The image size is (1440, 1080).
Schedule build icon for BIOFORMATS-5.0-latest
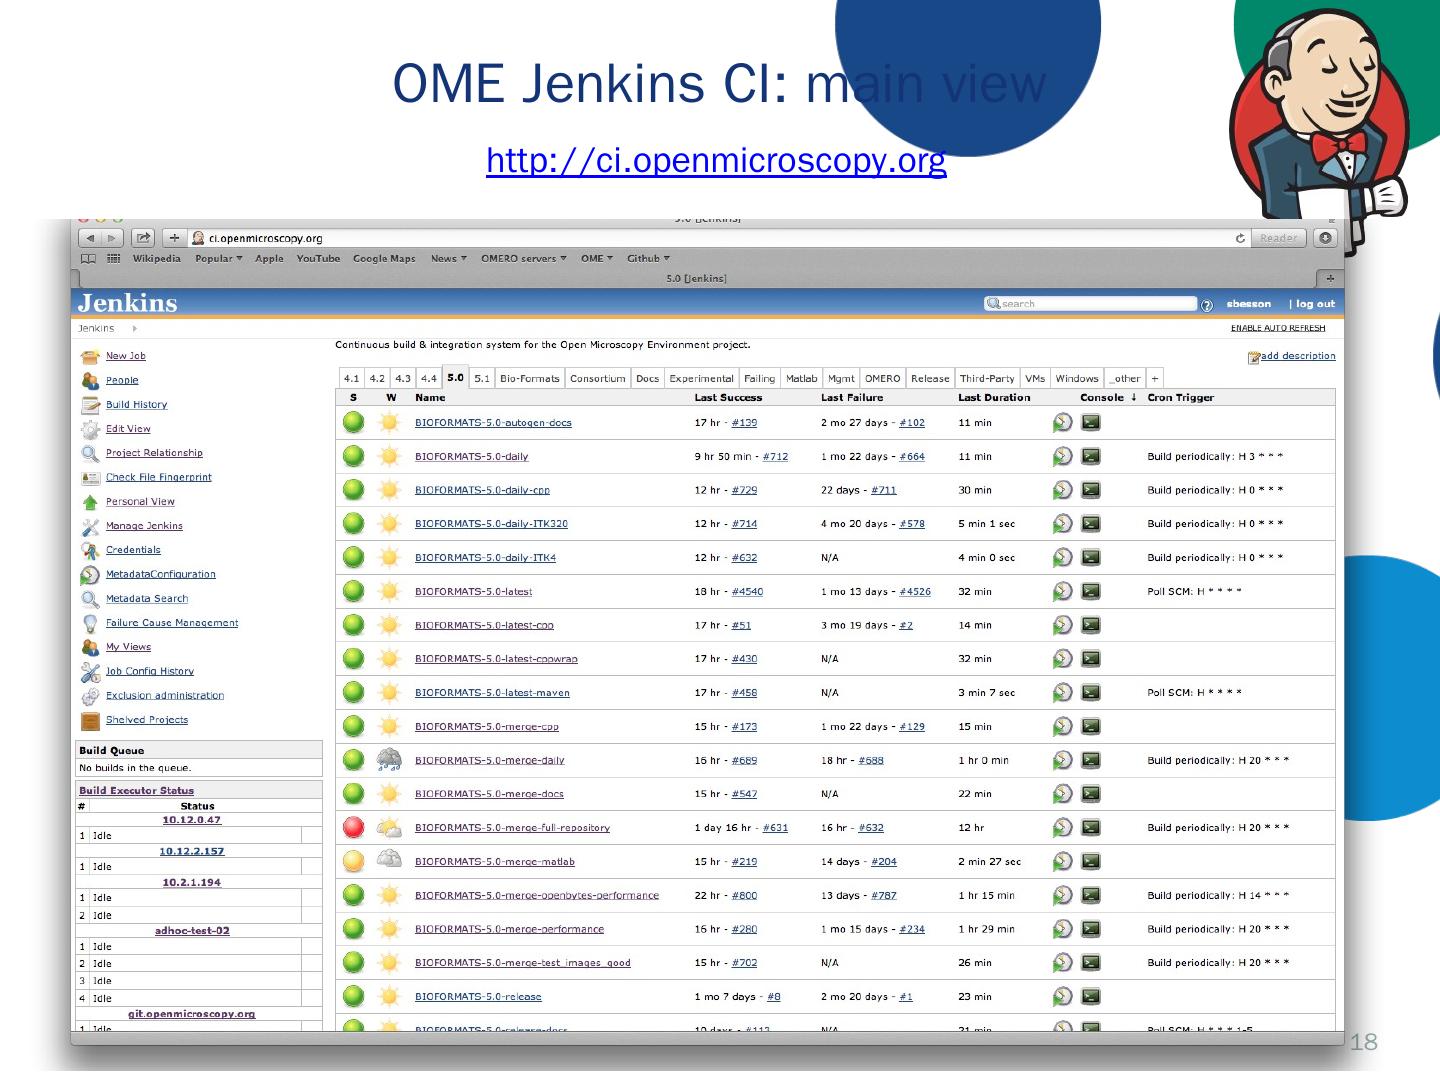1062,592
